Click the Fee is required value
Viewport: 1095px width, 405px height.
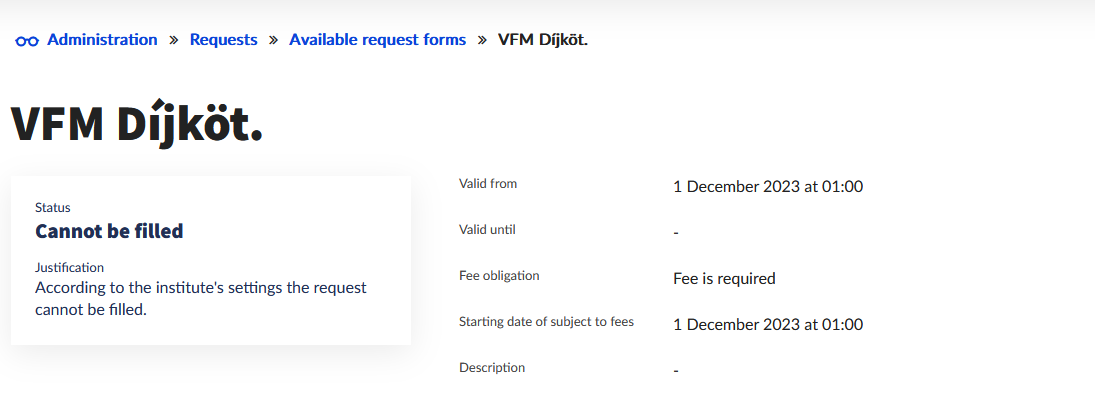[724, 278]
